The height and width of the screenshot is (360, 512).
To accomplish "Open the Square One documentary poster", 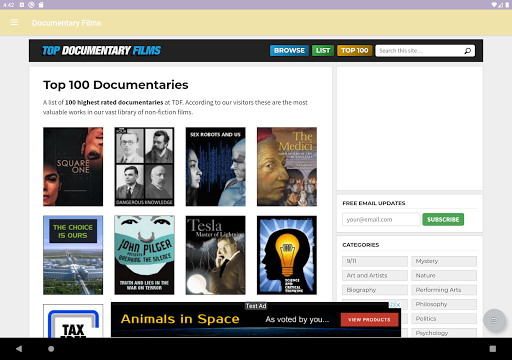I will (x=73, y=167).
